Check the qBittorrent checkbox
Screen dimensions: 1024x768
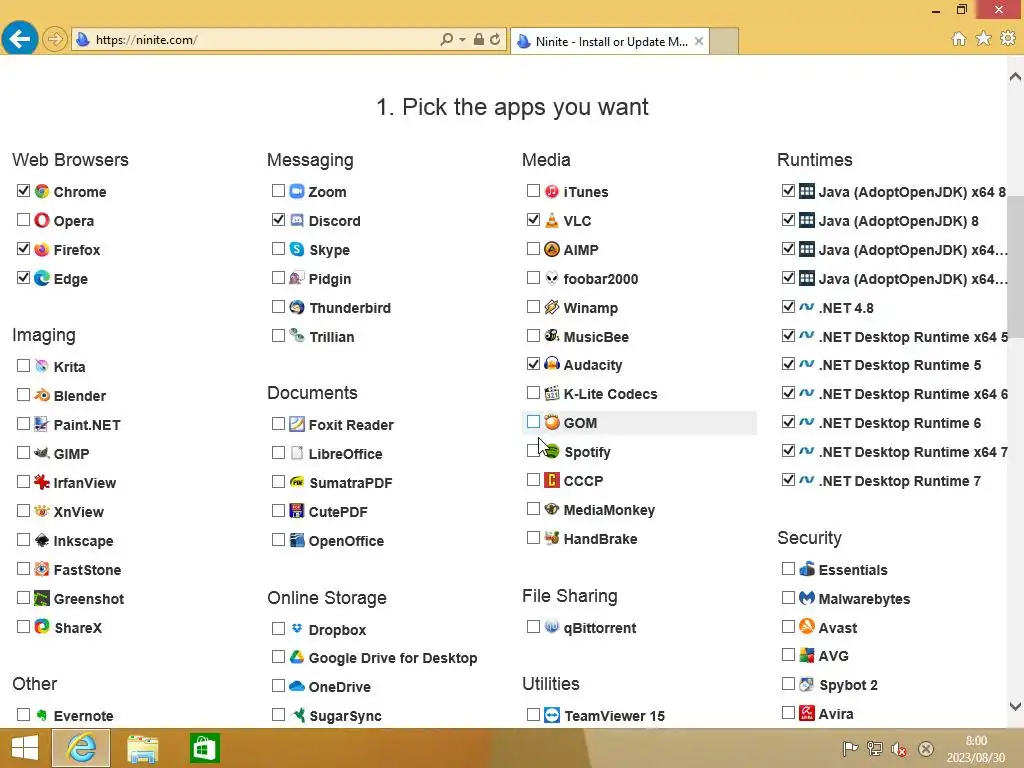tap(534, 627)
